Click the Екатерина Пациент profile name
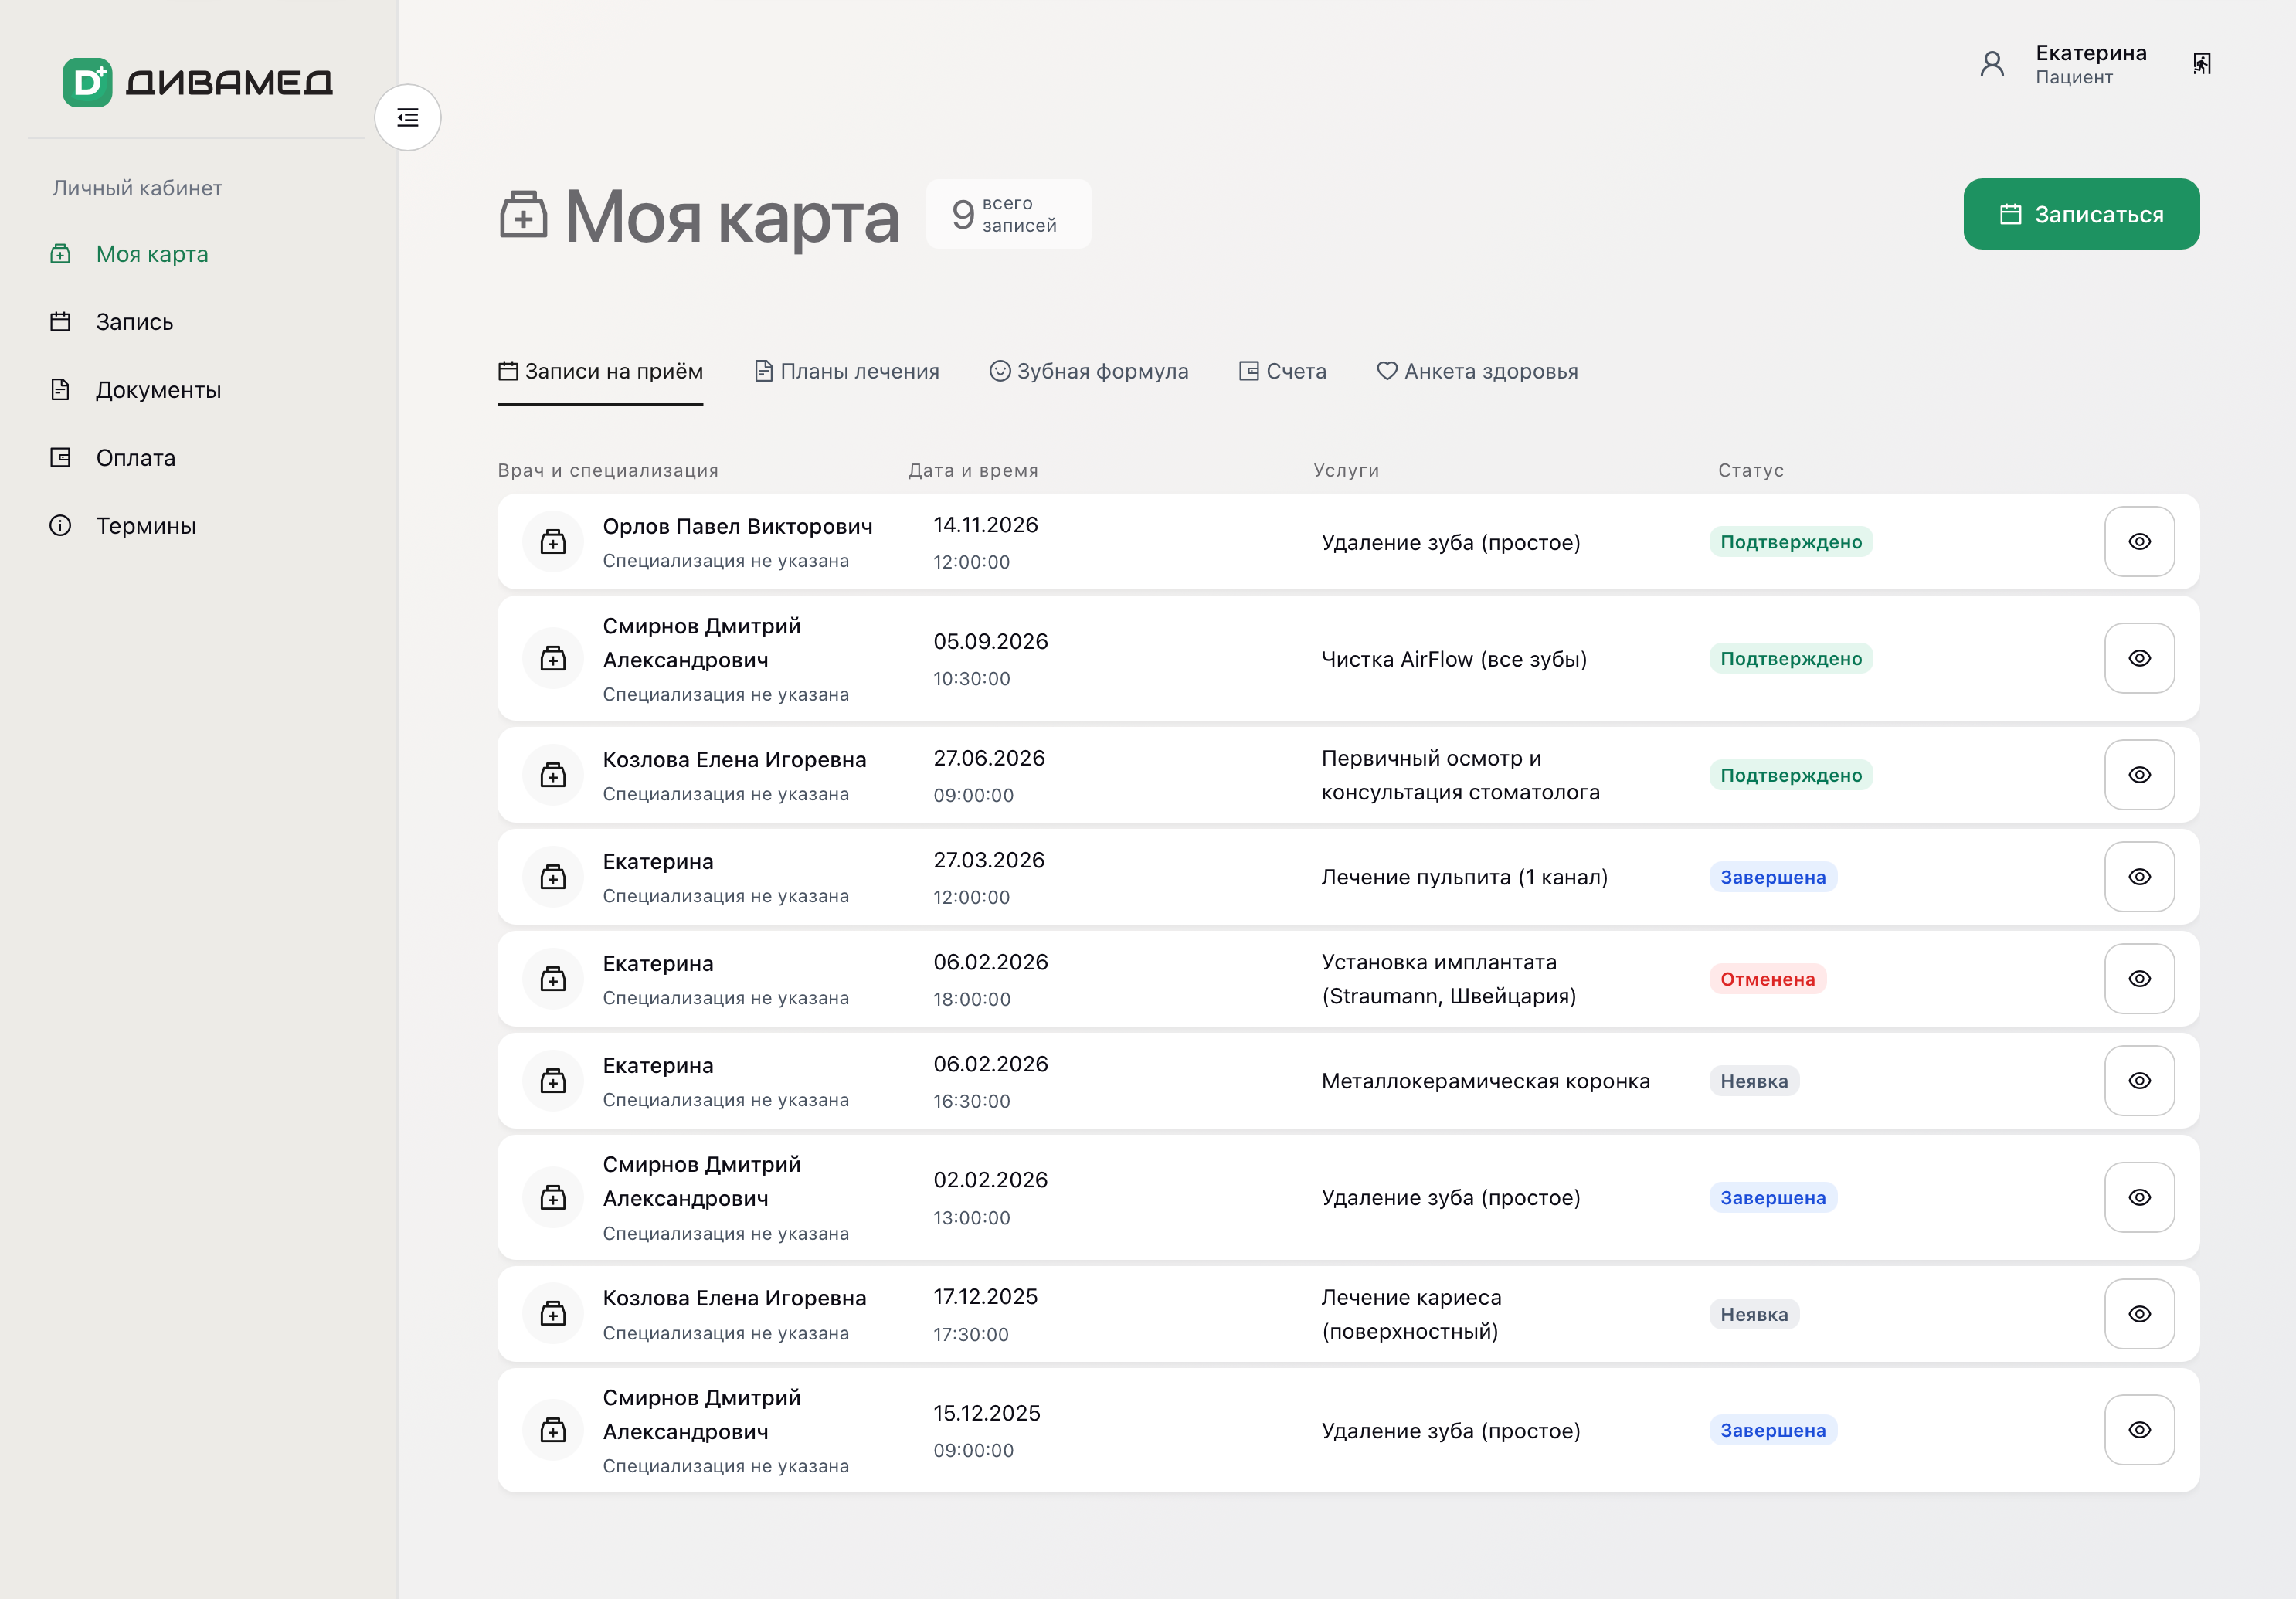This screenshot has width=2296, height=1599. pos(2091,64)
